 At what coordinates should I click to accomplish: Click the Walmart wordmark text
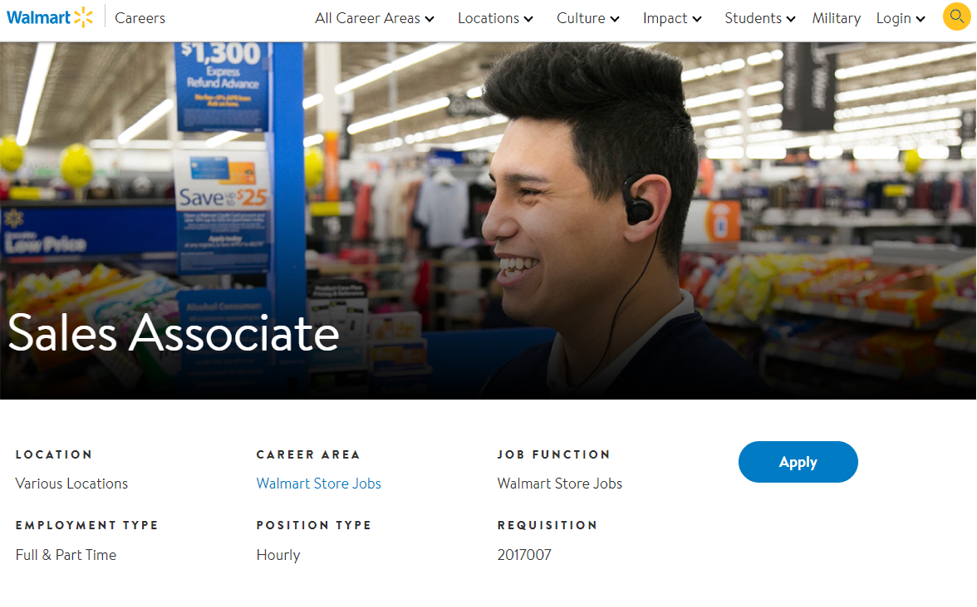39,17
